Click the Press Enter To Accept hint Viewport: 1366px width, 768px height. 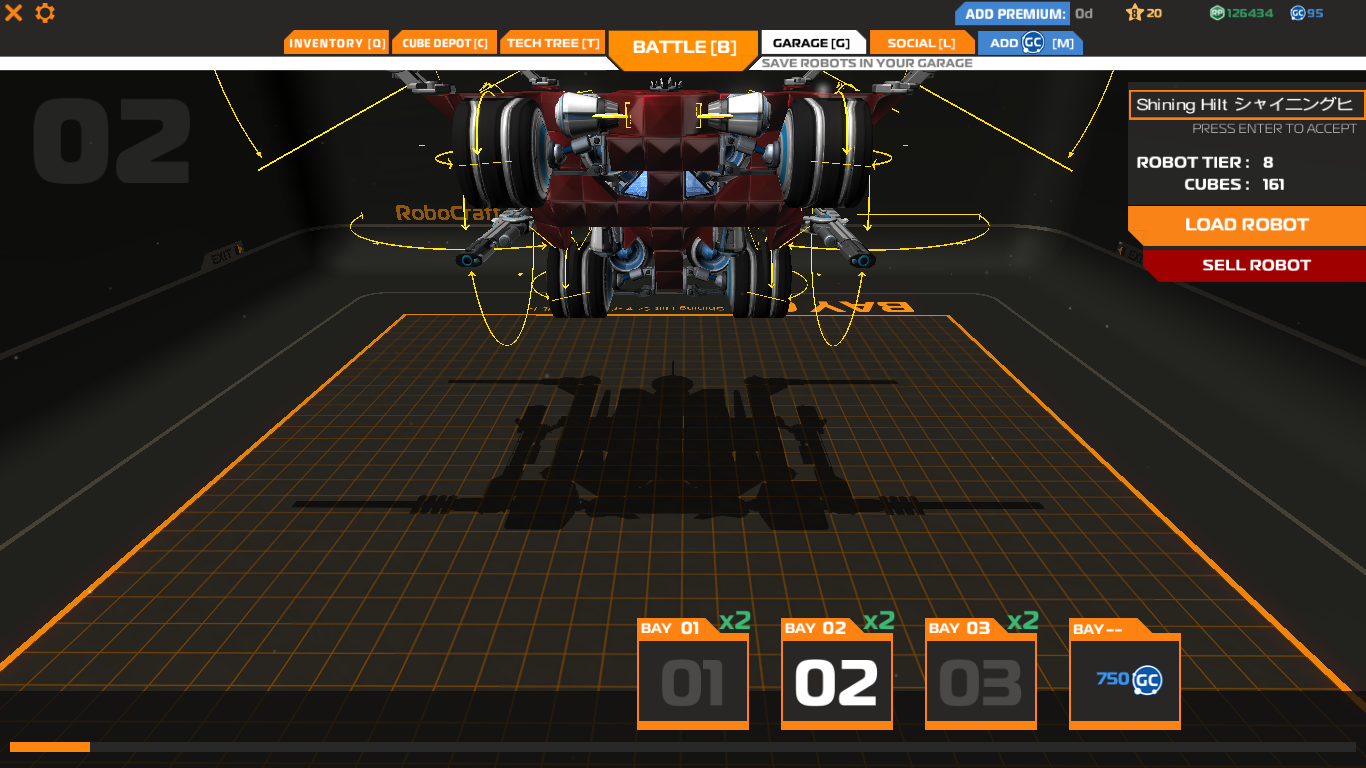(x=1274, y=129)
